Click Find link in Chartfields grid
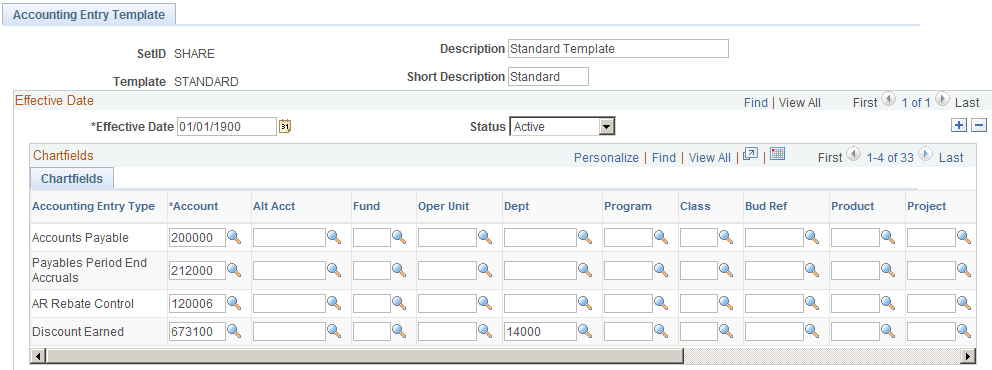Screen dimensions: 992x370 pyautogui.click(x=664, y=158)
